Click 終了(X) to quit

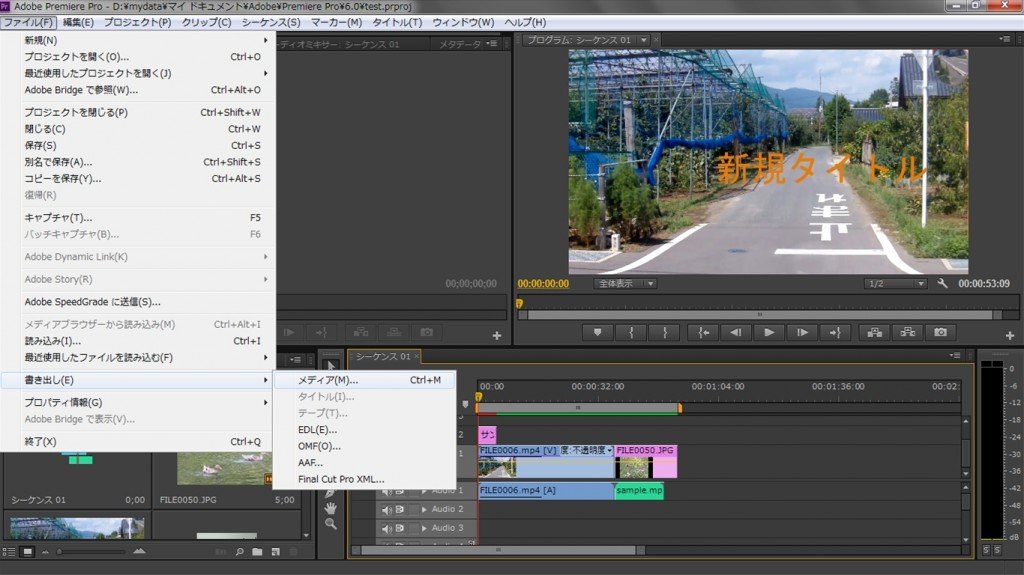[x=137, y=441]
